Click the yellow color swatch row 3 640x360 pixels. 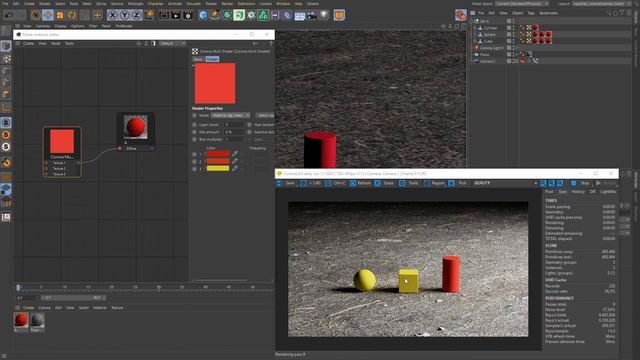point(218,168)
